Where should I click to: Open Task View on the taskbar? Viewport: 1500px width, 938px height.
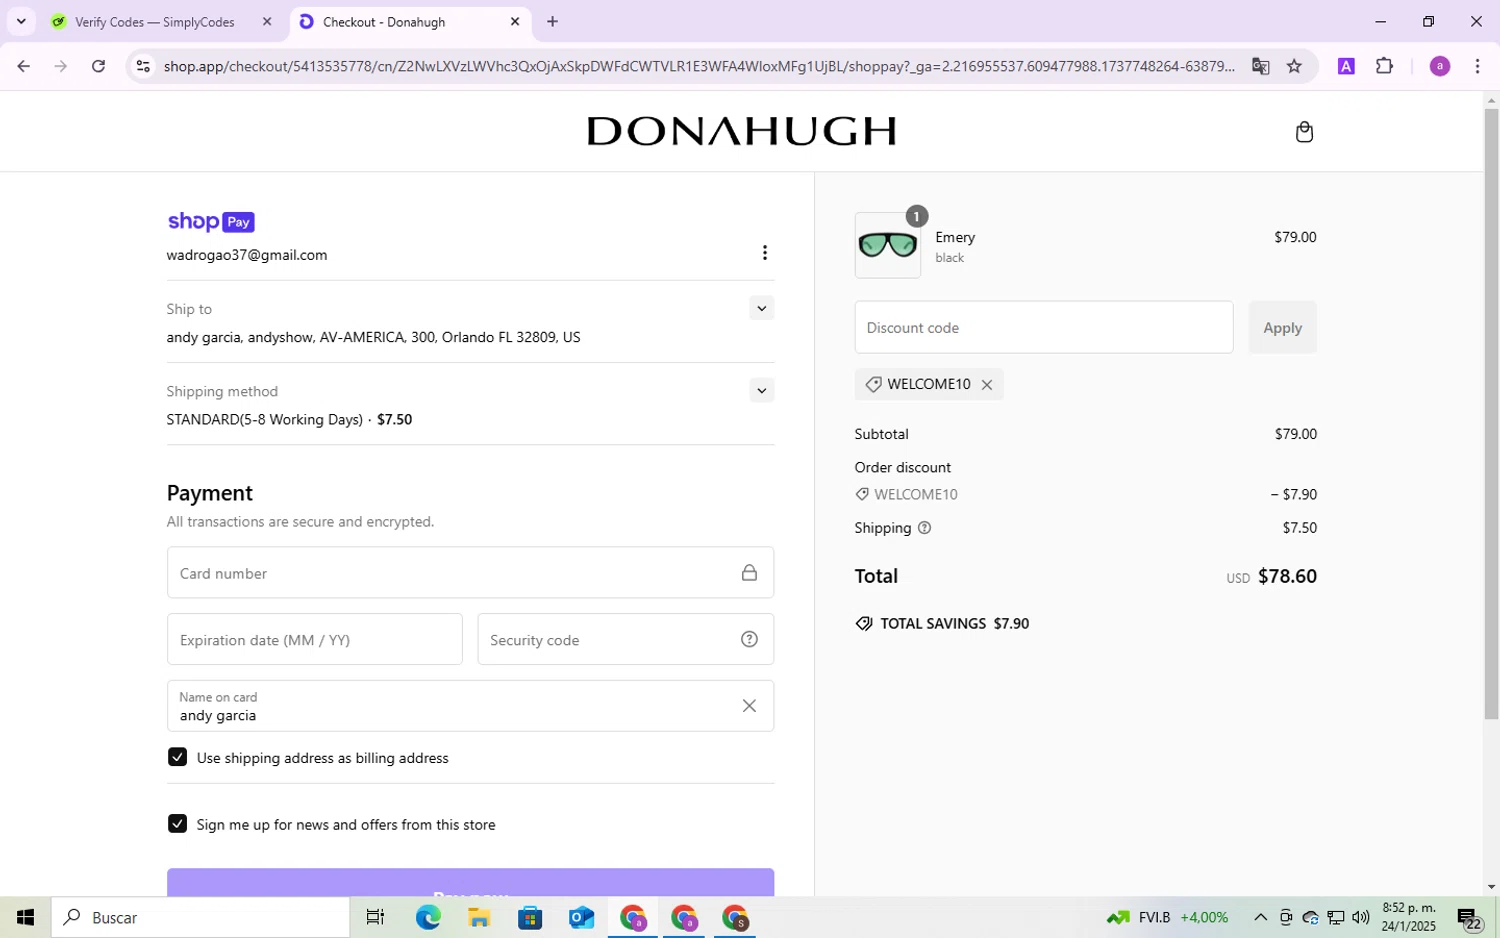coord(375,917)
